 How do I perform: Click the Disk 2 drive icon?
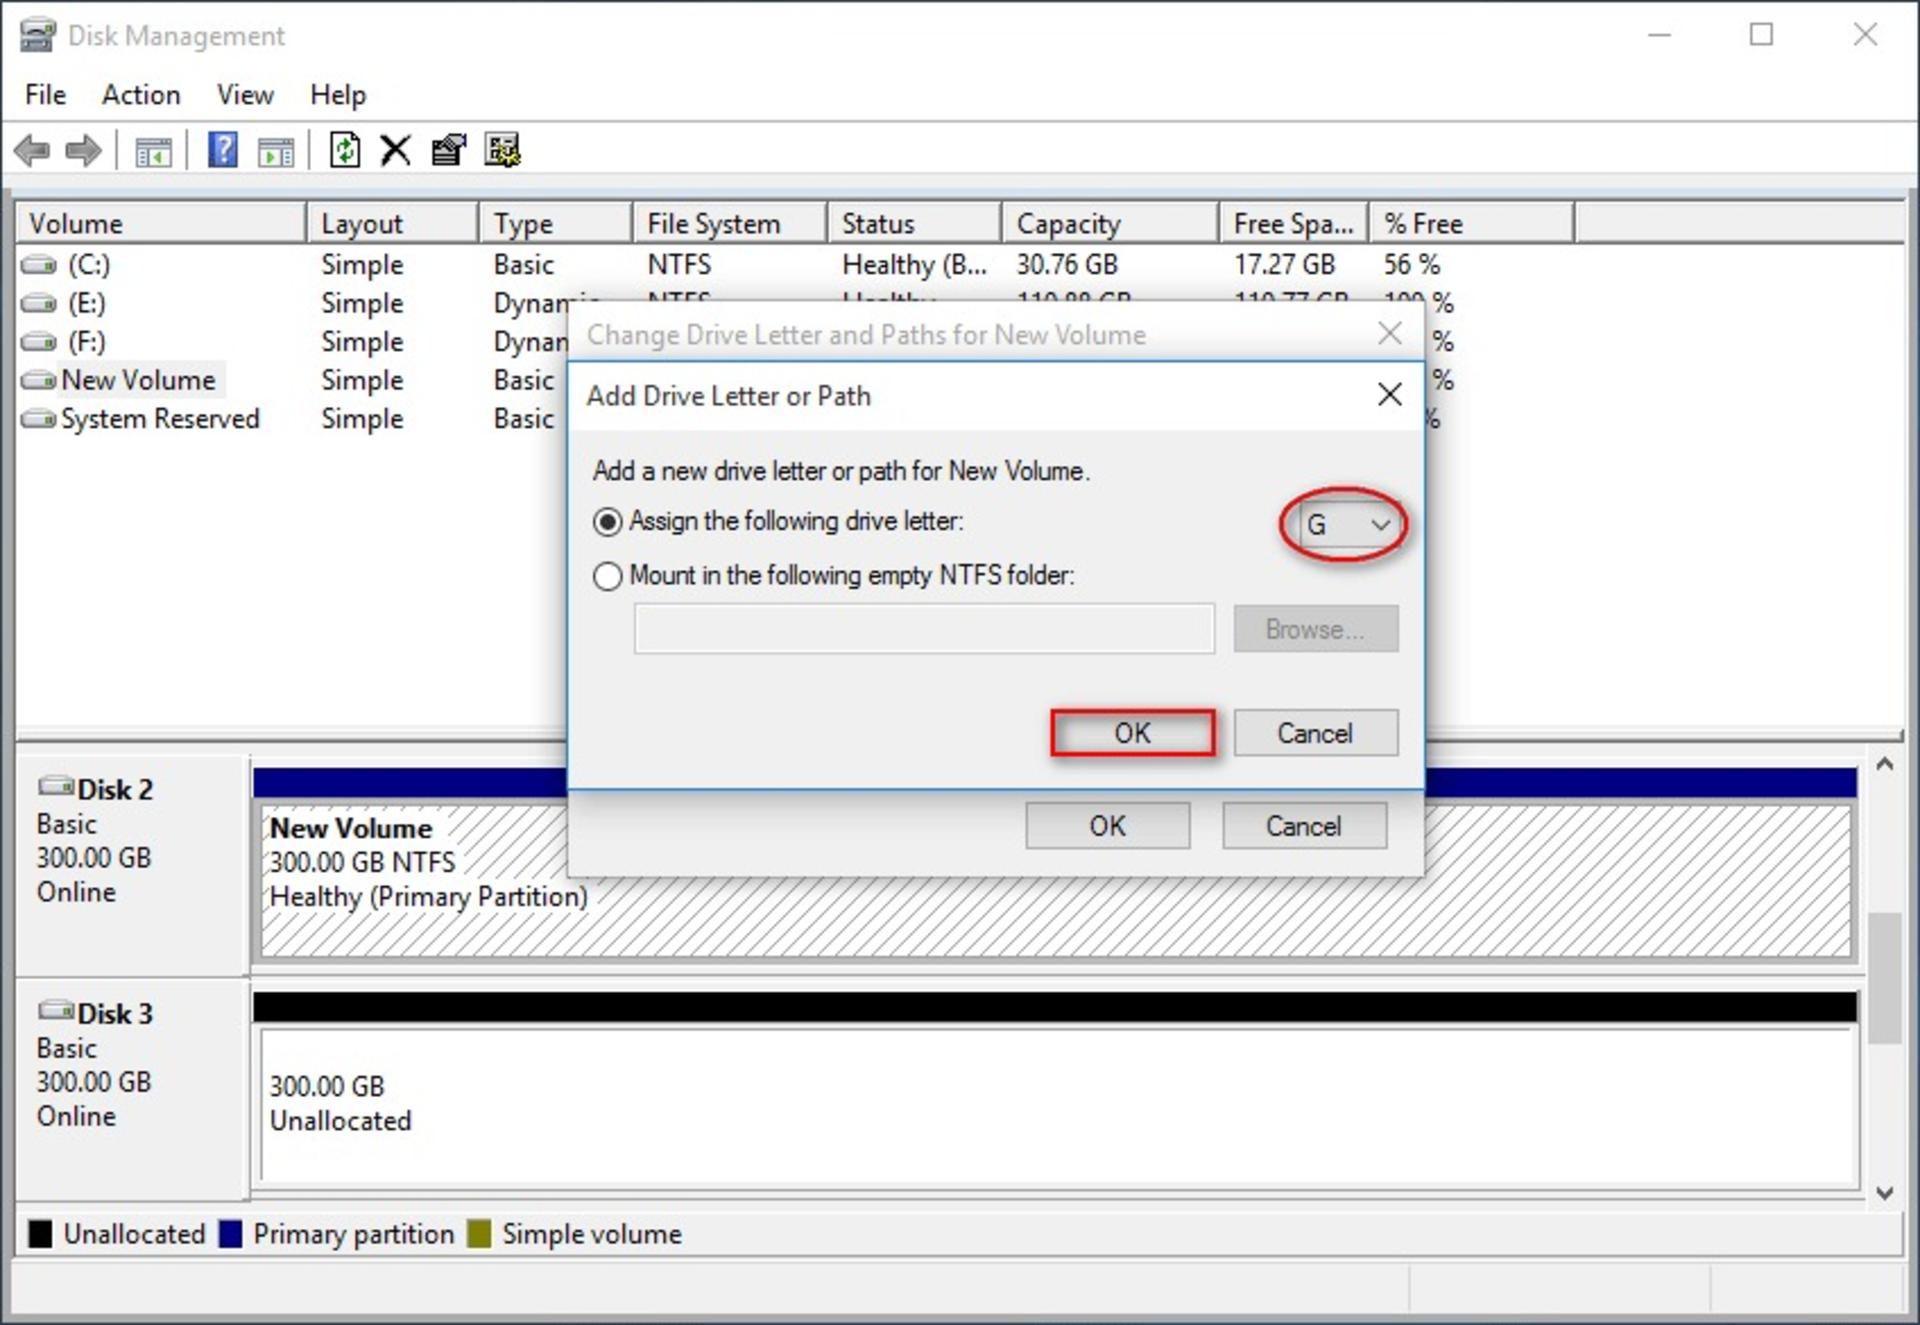click(x=56, y=787)
